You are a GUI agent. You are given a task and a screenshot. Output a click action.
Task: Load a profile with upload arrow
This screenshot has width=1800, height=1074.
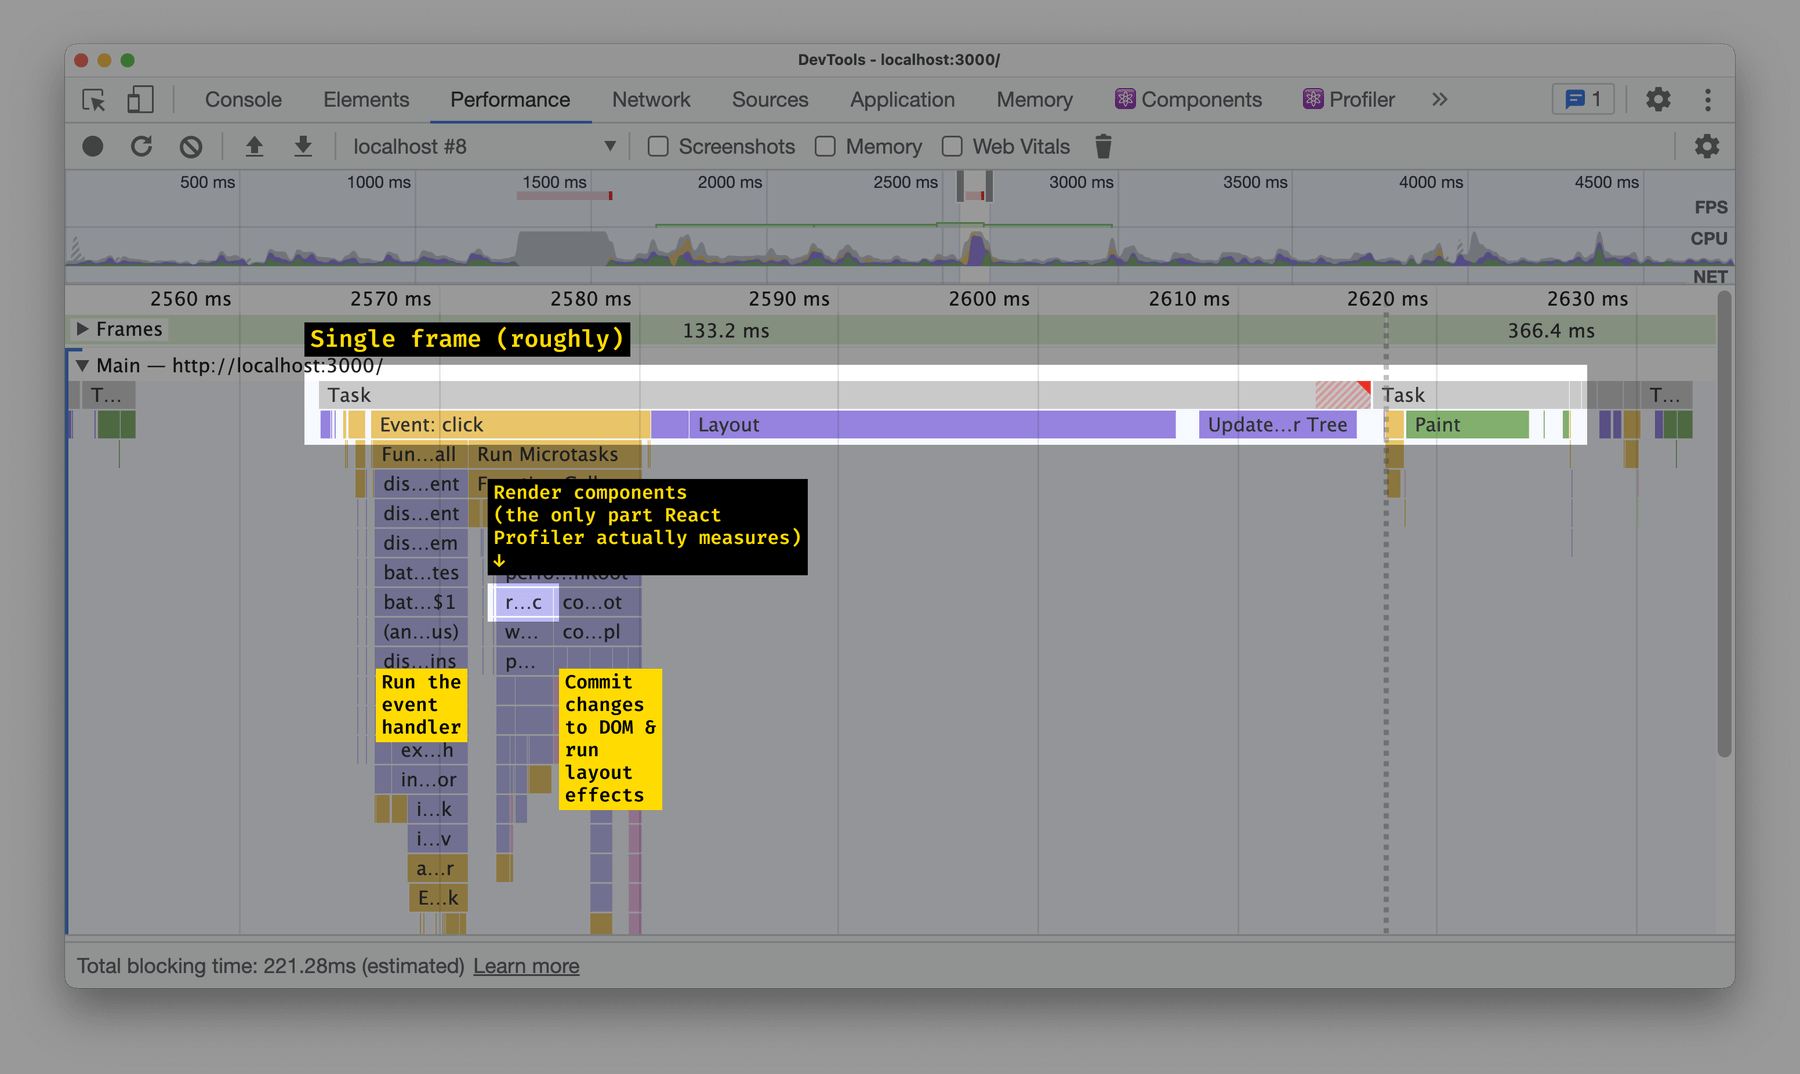pos(254,147)
